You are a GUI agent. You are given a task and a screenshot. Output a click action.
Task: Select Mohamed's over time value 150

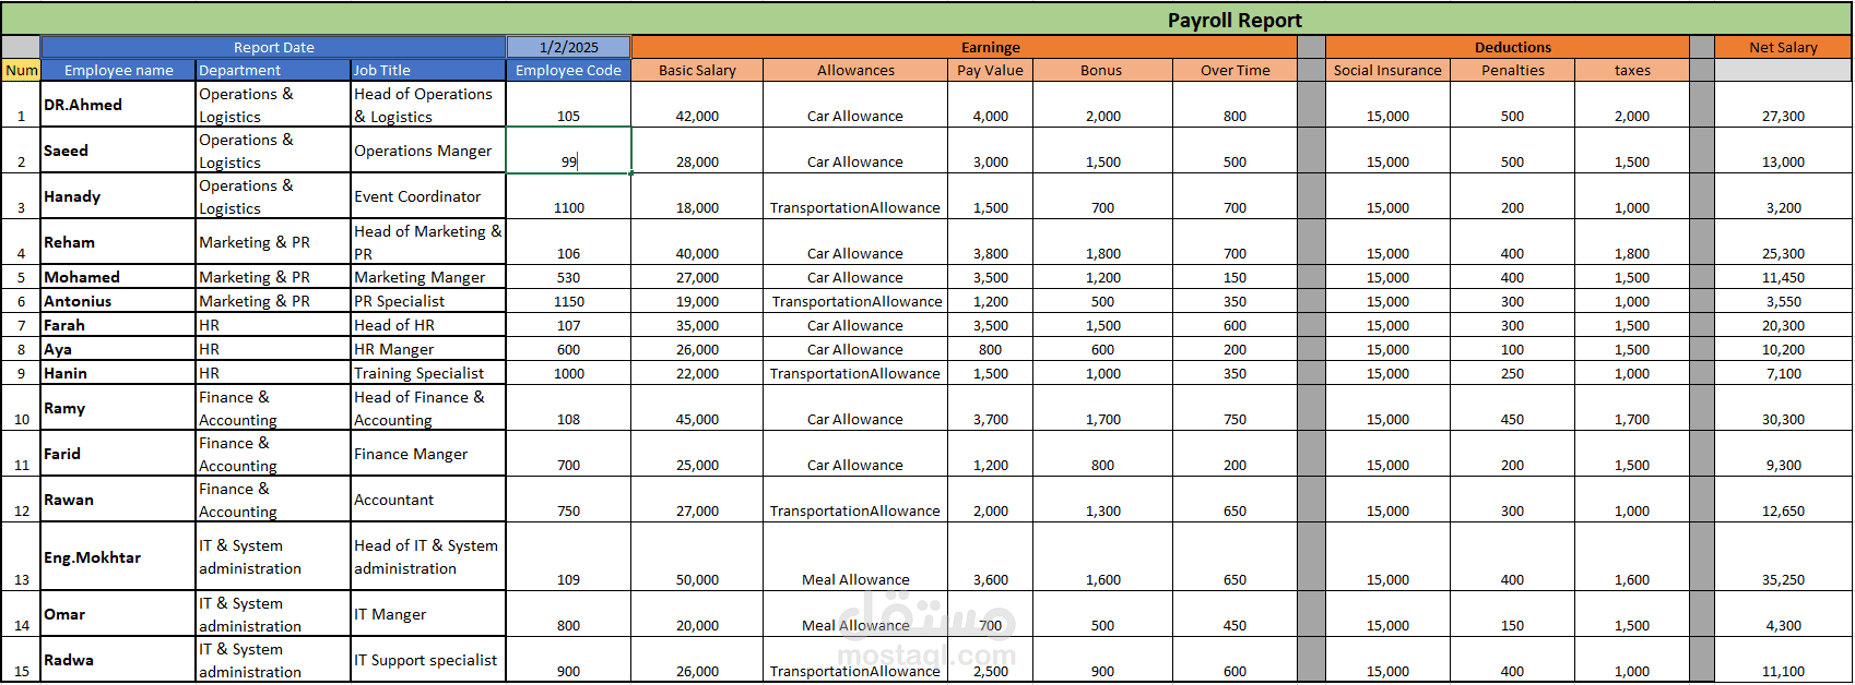1235,277
